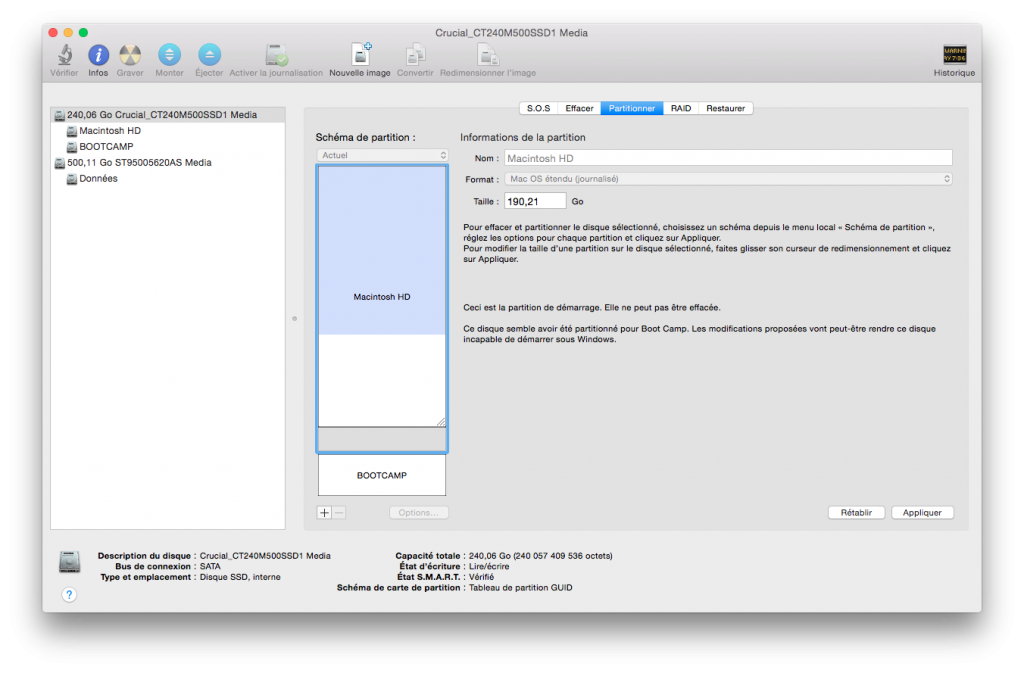Select the Macintosh HD partition block

(x=382, y=296)
